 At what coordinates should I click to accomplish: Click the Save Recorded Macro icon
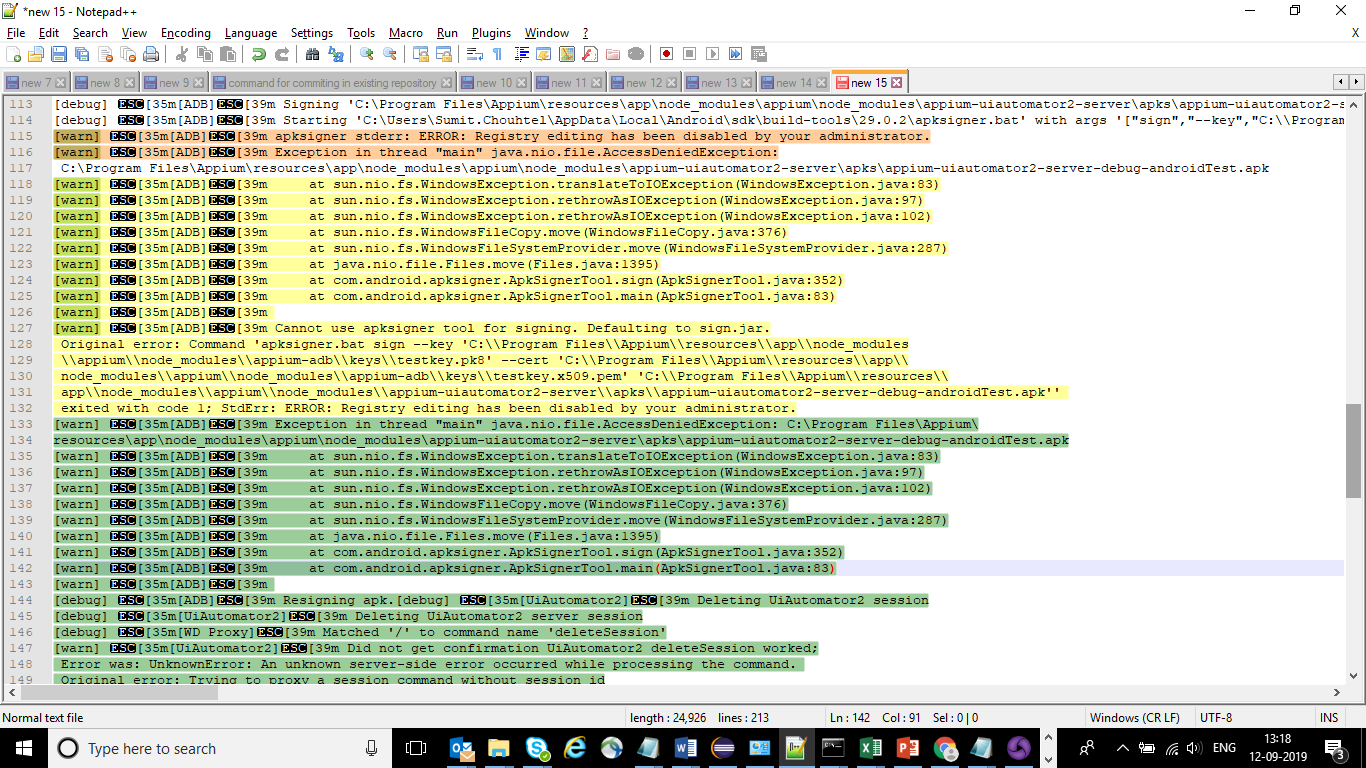point(759,54)
